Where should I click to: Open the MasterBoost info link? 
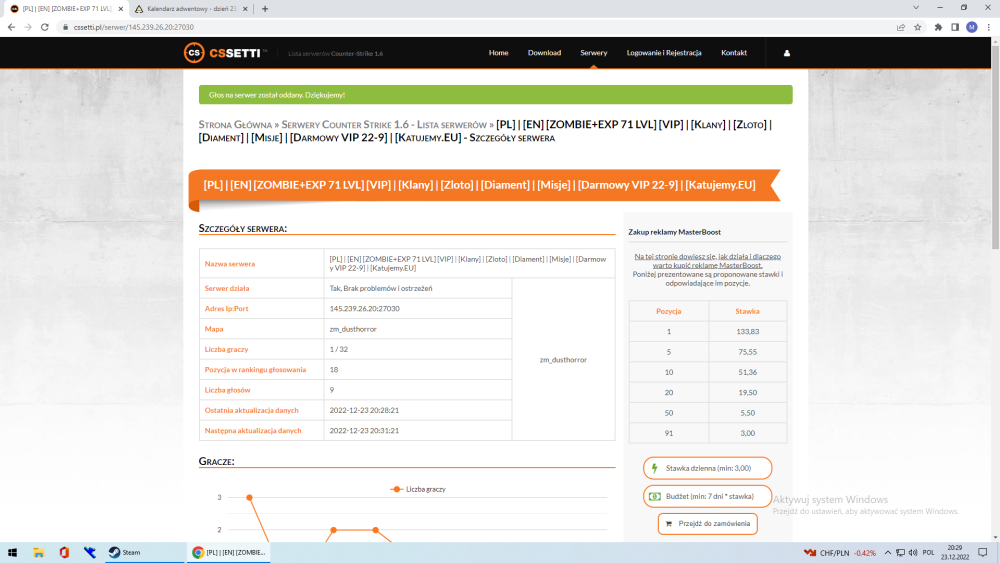point(707,261)
